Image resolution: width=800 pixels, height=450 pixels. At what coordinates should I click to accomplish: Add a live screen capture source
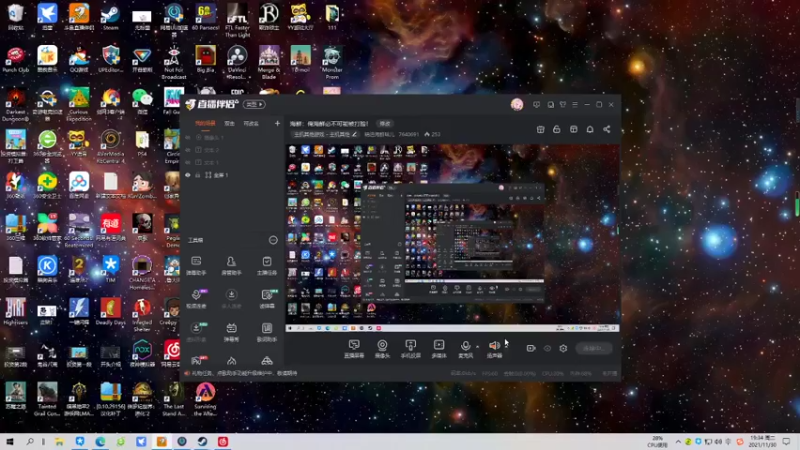pyautogui.click(x=354, y=349)
